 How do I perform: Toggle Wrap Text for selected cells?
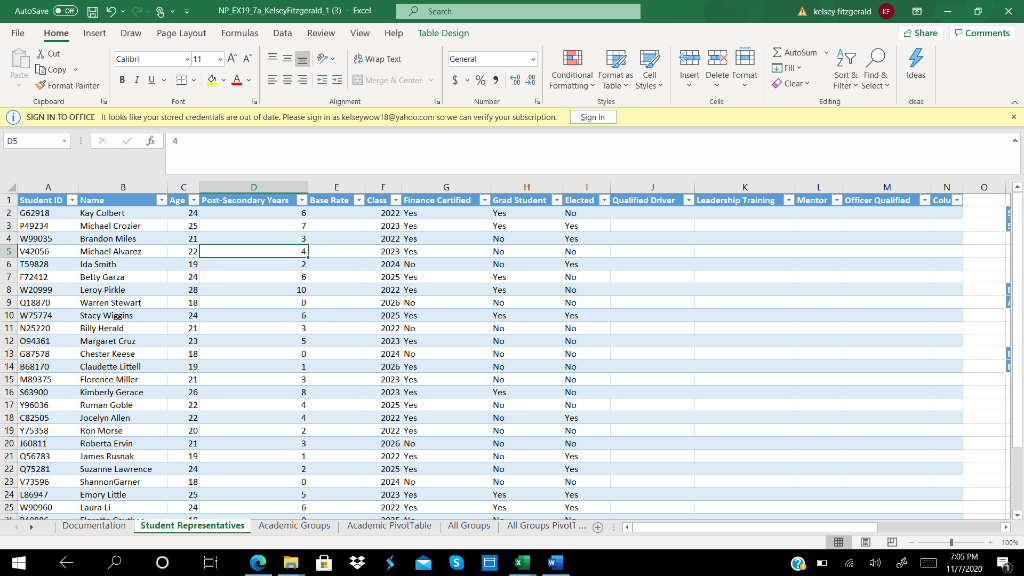click(376, 59)
